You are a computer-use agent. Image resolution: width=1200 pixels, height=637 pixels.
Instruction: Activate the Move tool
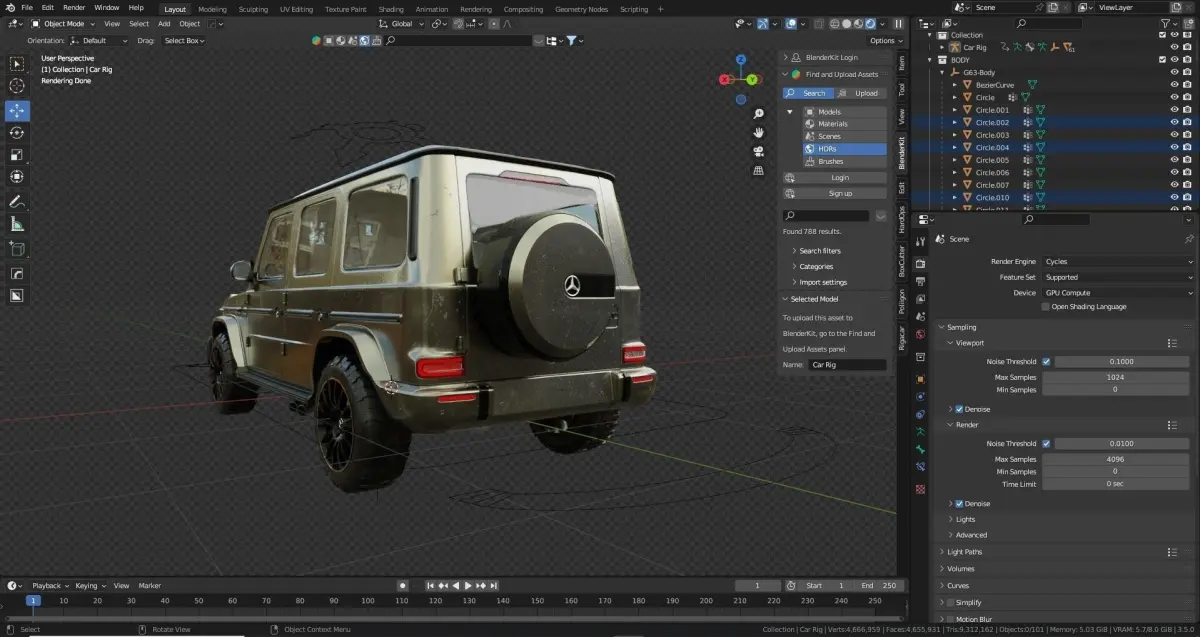17,111
